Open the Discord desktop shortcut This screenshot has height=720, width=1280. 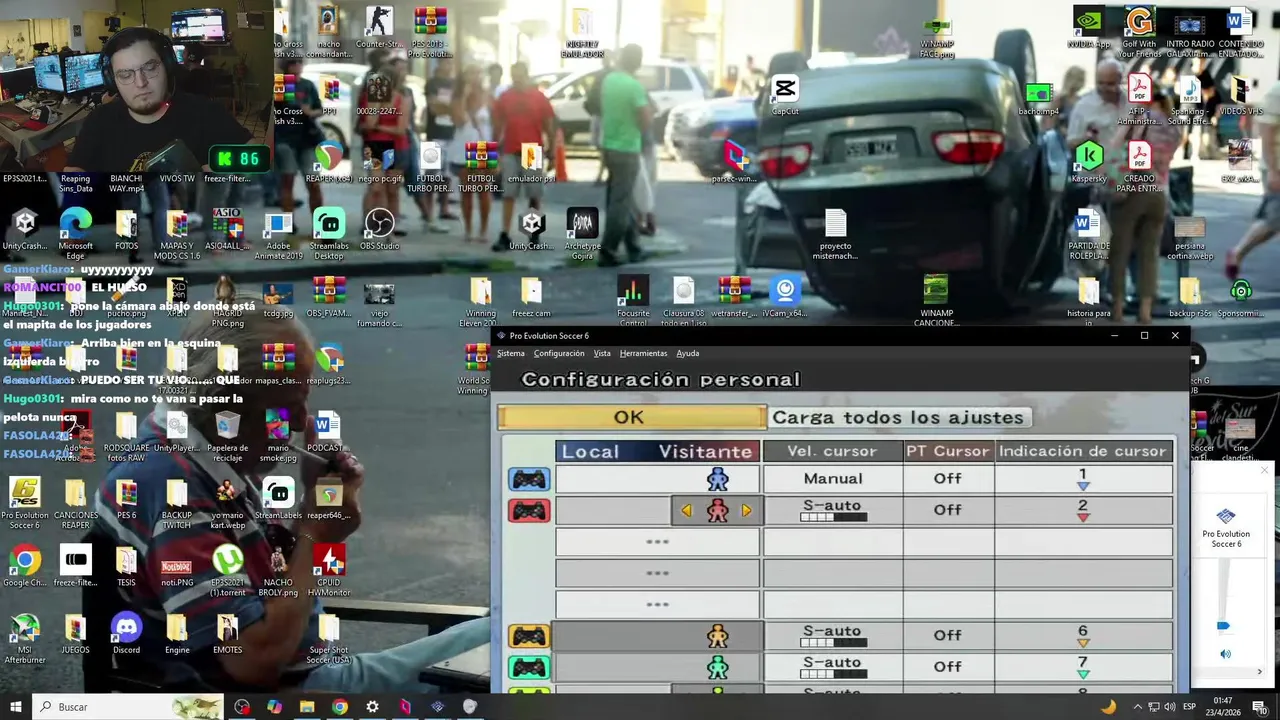tap(126, 633)
